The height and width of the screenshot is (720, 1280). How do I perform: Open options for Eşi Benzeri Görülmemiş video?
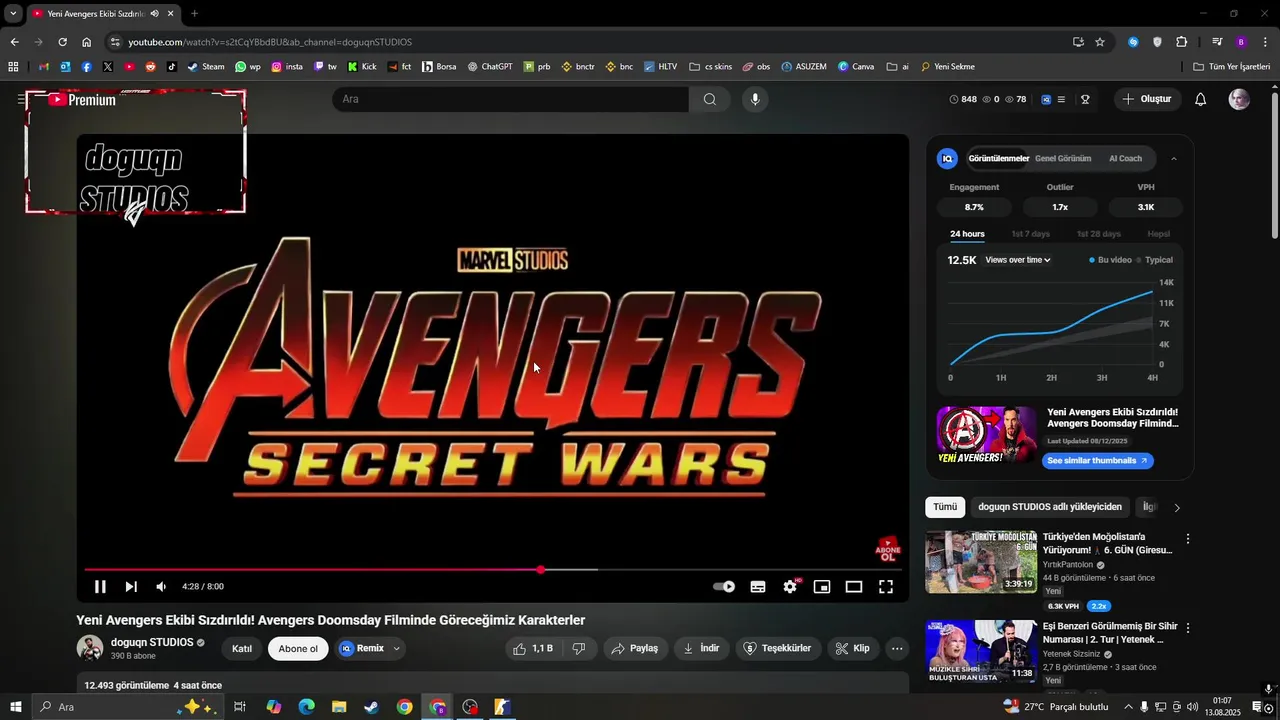click(1188, 628)
